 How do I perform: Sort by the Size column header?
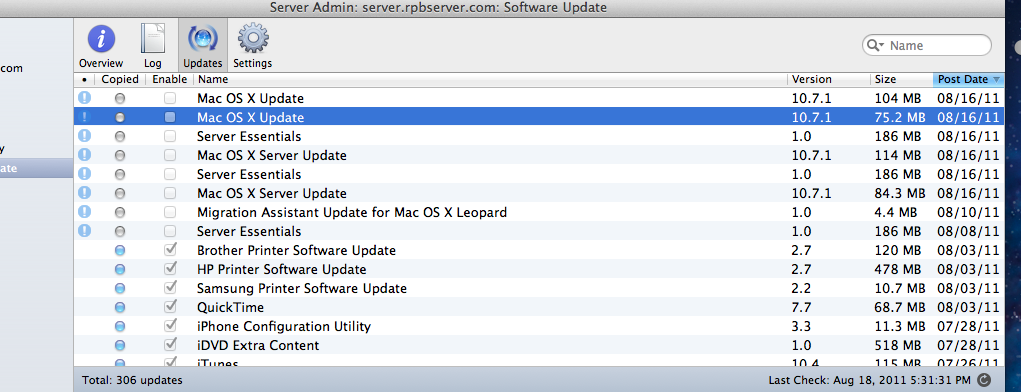(x=901, y=79)
